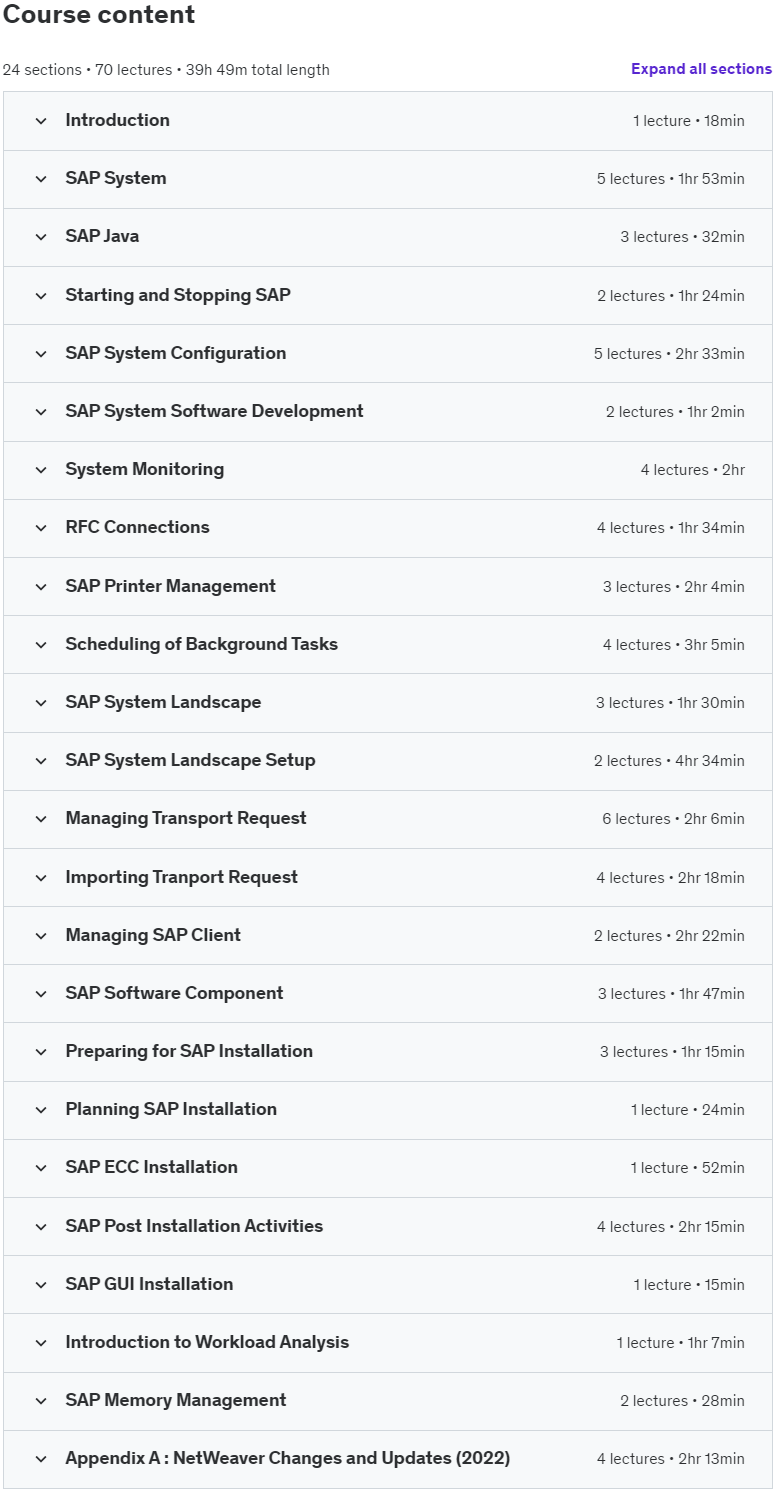This screenshot has width=776, height=1491.
Task: Expand SAP Memory Management chevron
Action: 41,1401
